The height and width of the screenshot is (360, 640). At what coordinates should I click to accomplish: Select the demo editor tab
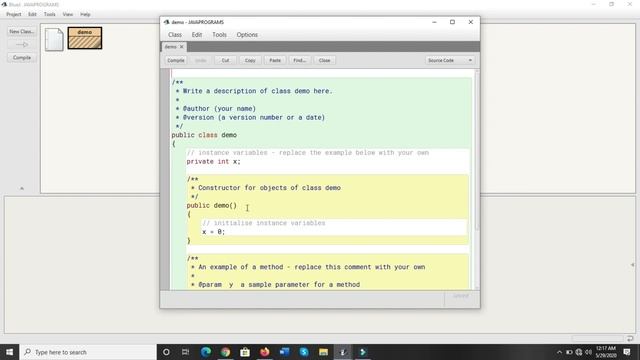click(x=170, y=47)
